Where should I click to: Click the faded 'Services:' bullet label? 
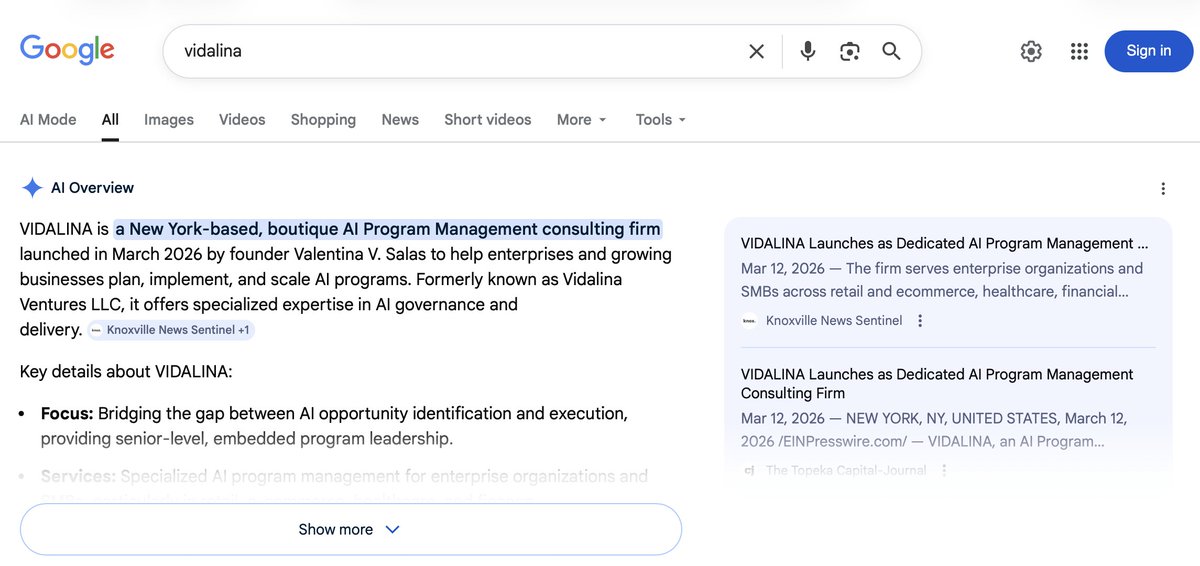[x=78, y=476]
